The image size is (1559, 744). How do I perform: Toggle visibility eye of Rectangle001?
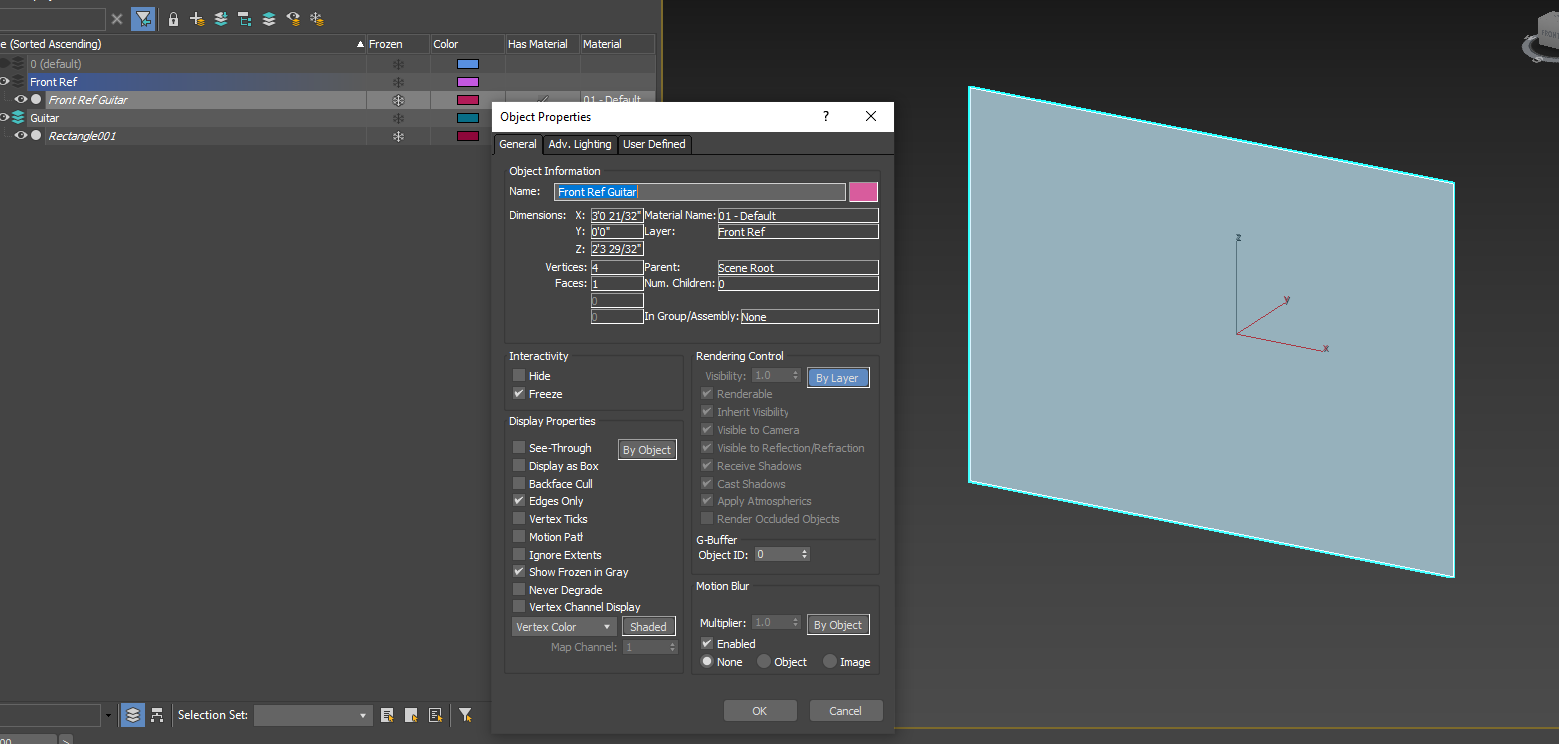click(x=20, y=136)
